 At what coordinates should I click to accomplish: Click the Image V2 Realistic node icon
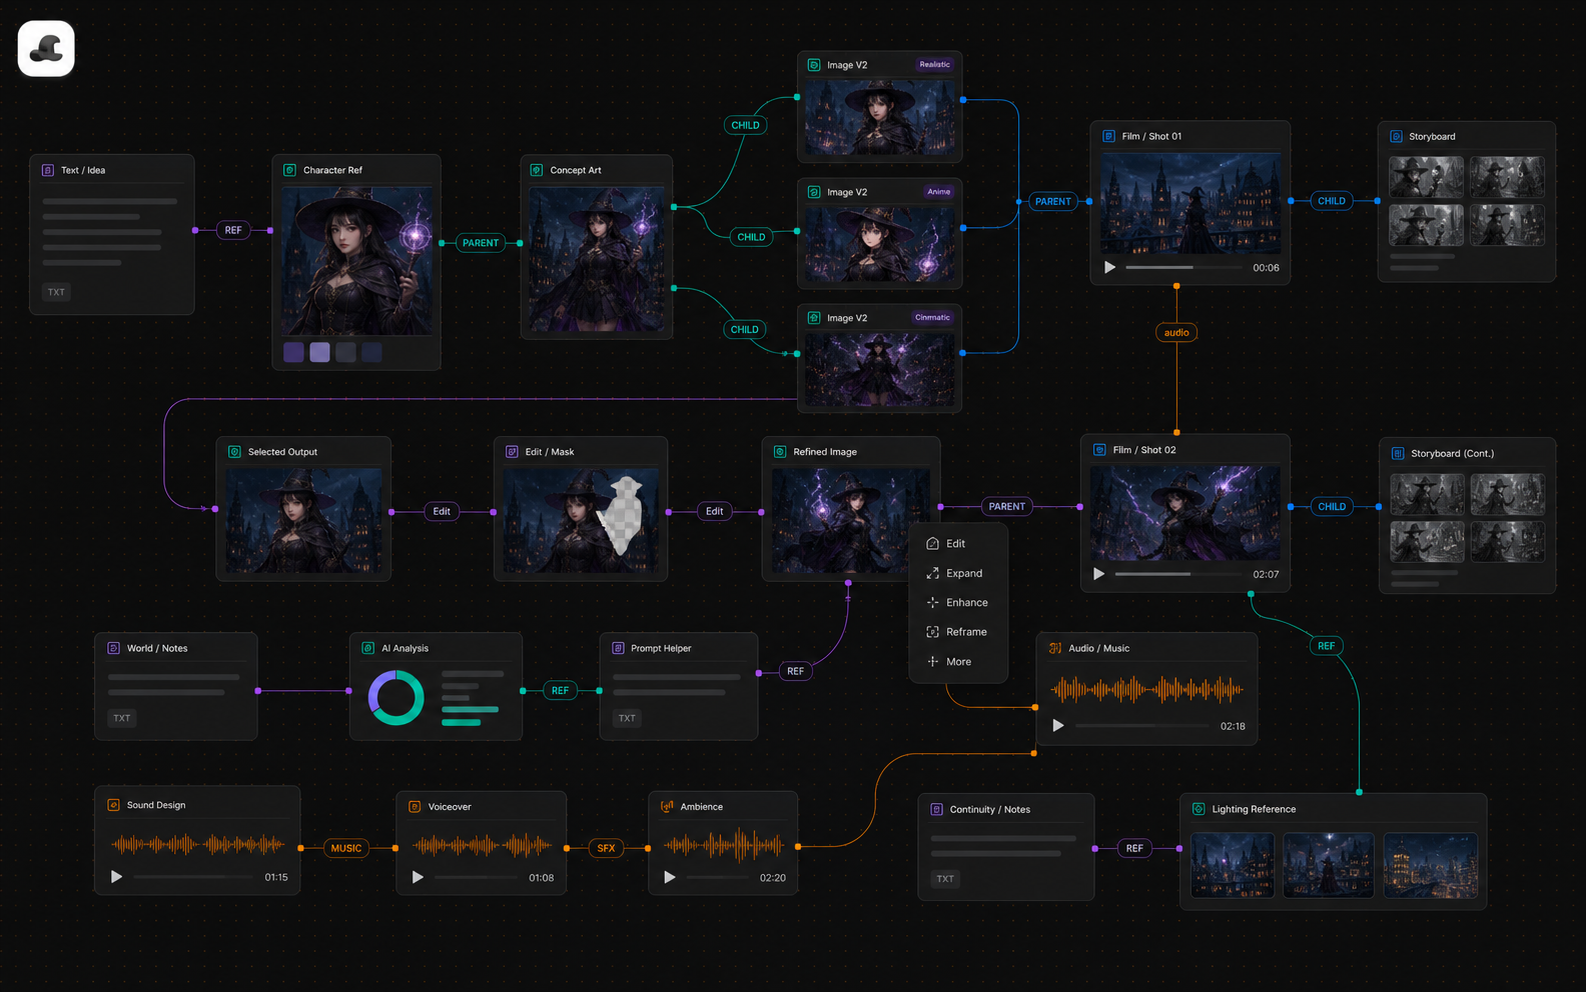tap(813, 65)
